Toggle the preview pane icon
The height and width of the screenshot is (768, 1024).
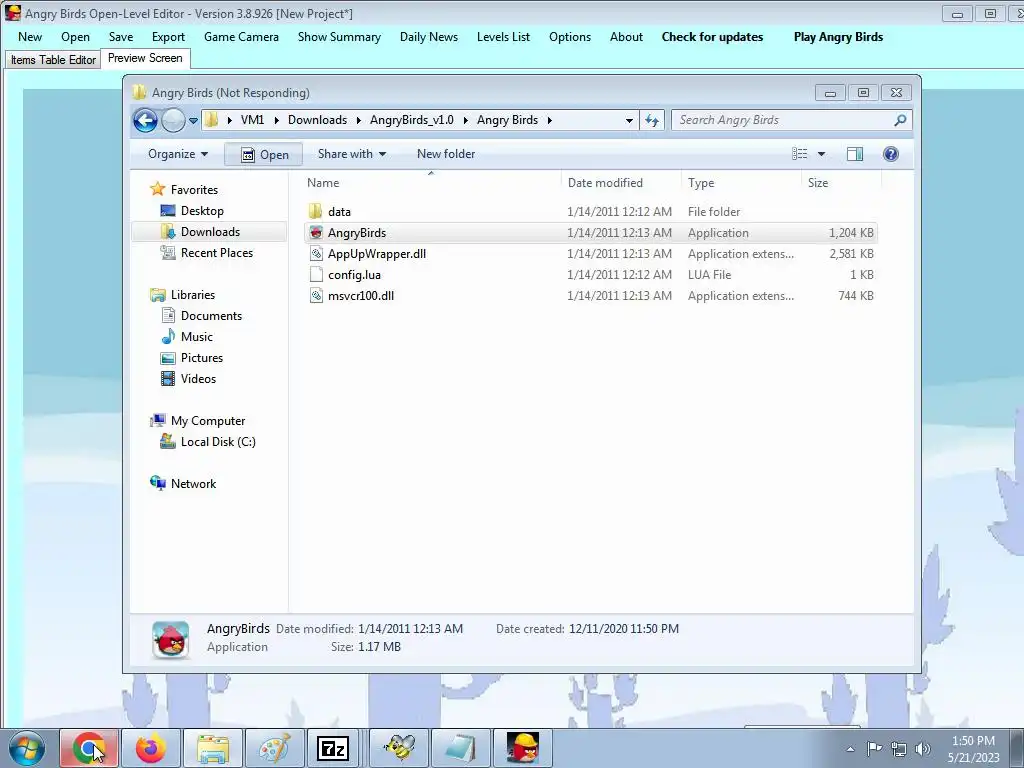(x=855, y=154)
